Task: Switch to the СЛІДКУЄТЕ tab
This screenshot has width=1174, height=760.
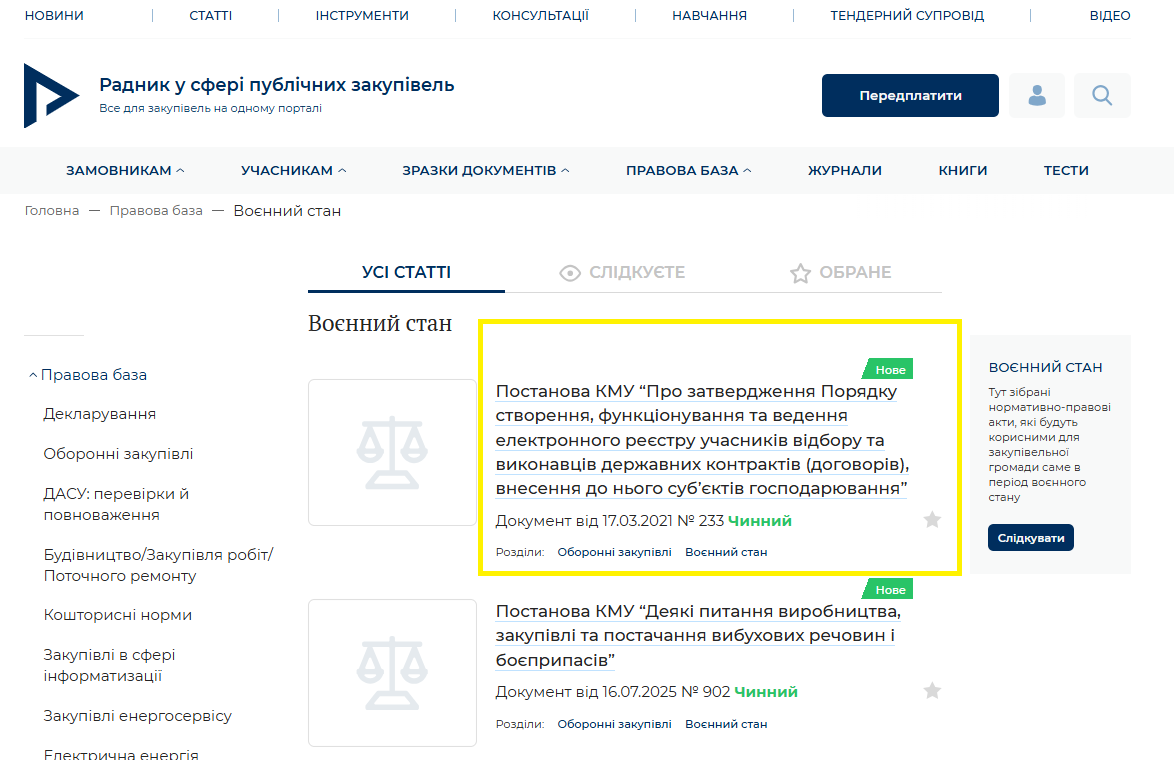Action: 622,273
